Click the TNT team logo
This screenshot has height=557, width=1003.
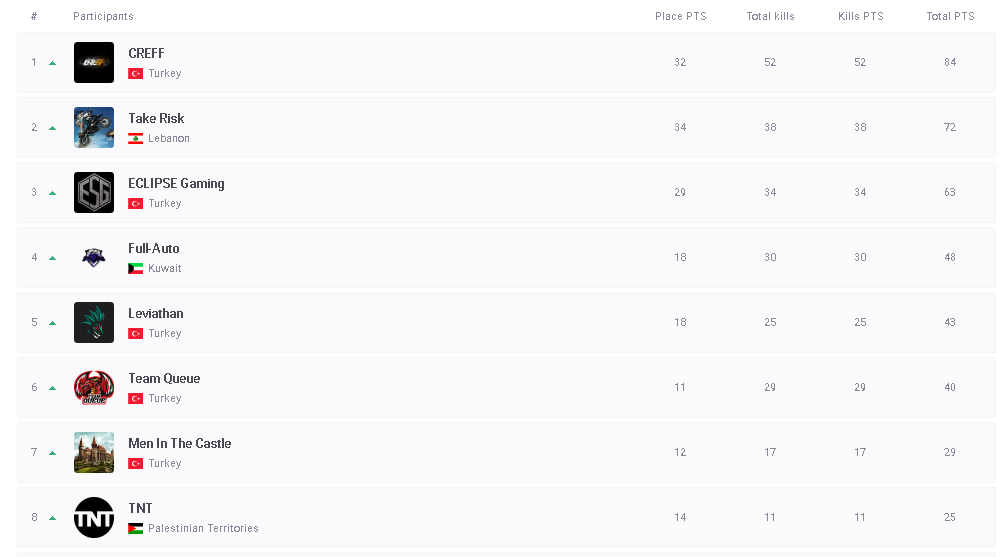[x=94, y=518]
